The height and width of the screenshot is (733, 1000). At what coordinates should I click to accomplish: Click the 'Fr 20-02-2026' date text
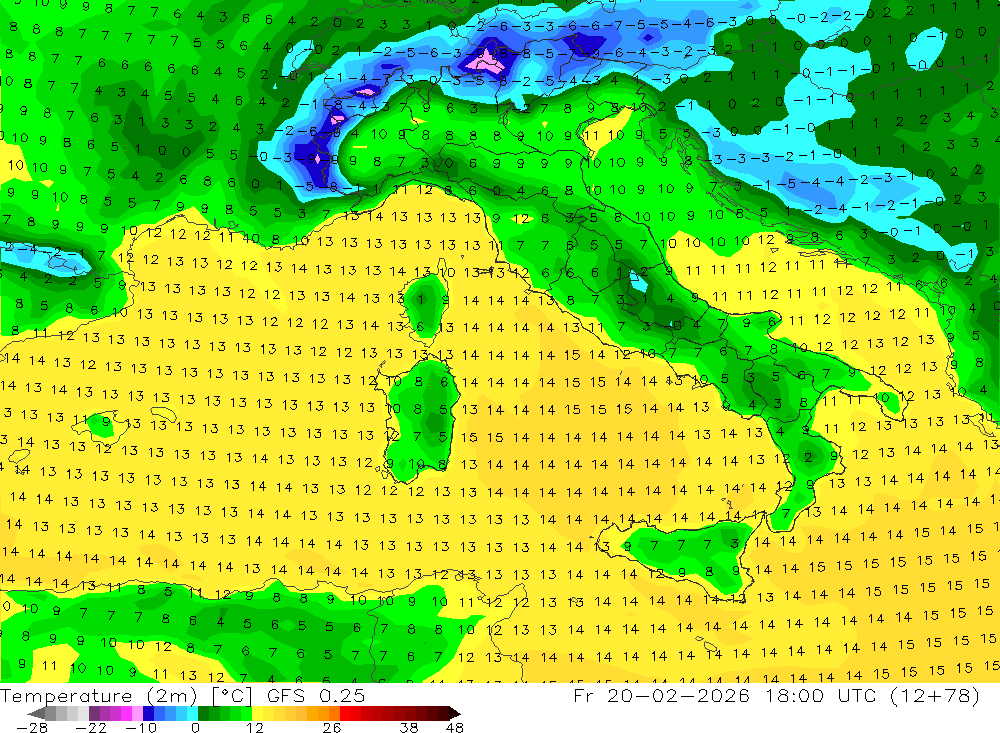point(661,695)
